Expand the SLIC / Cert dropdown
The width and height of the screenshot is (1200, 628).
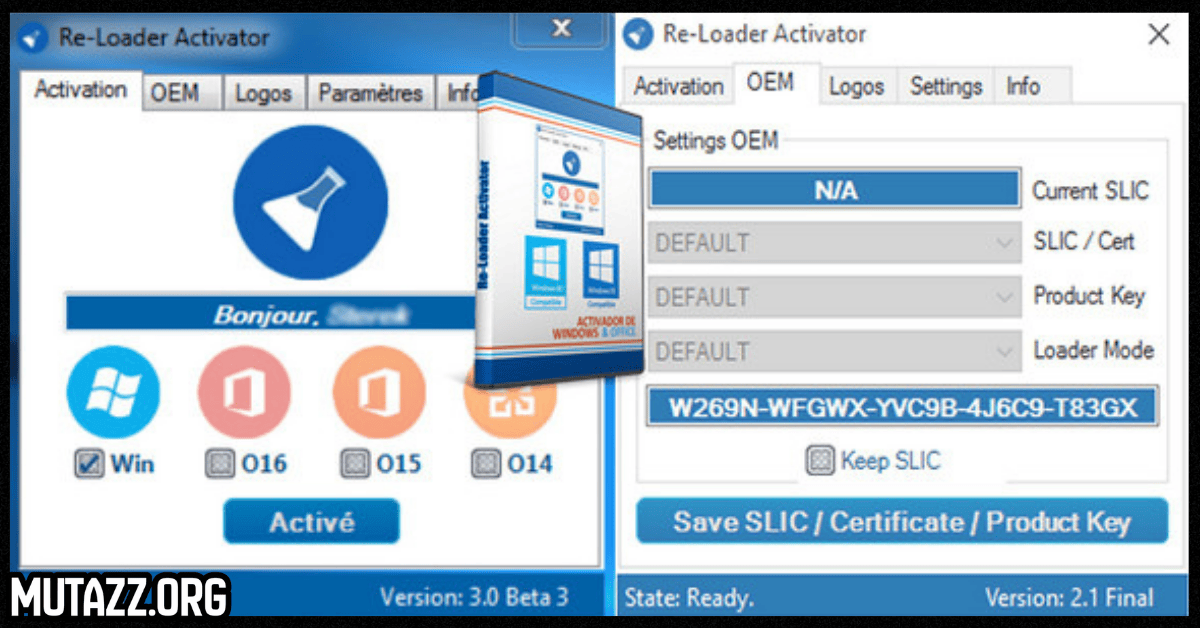pyautogui.click(x=835, y=242)
